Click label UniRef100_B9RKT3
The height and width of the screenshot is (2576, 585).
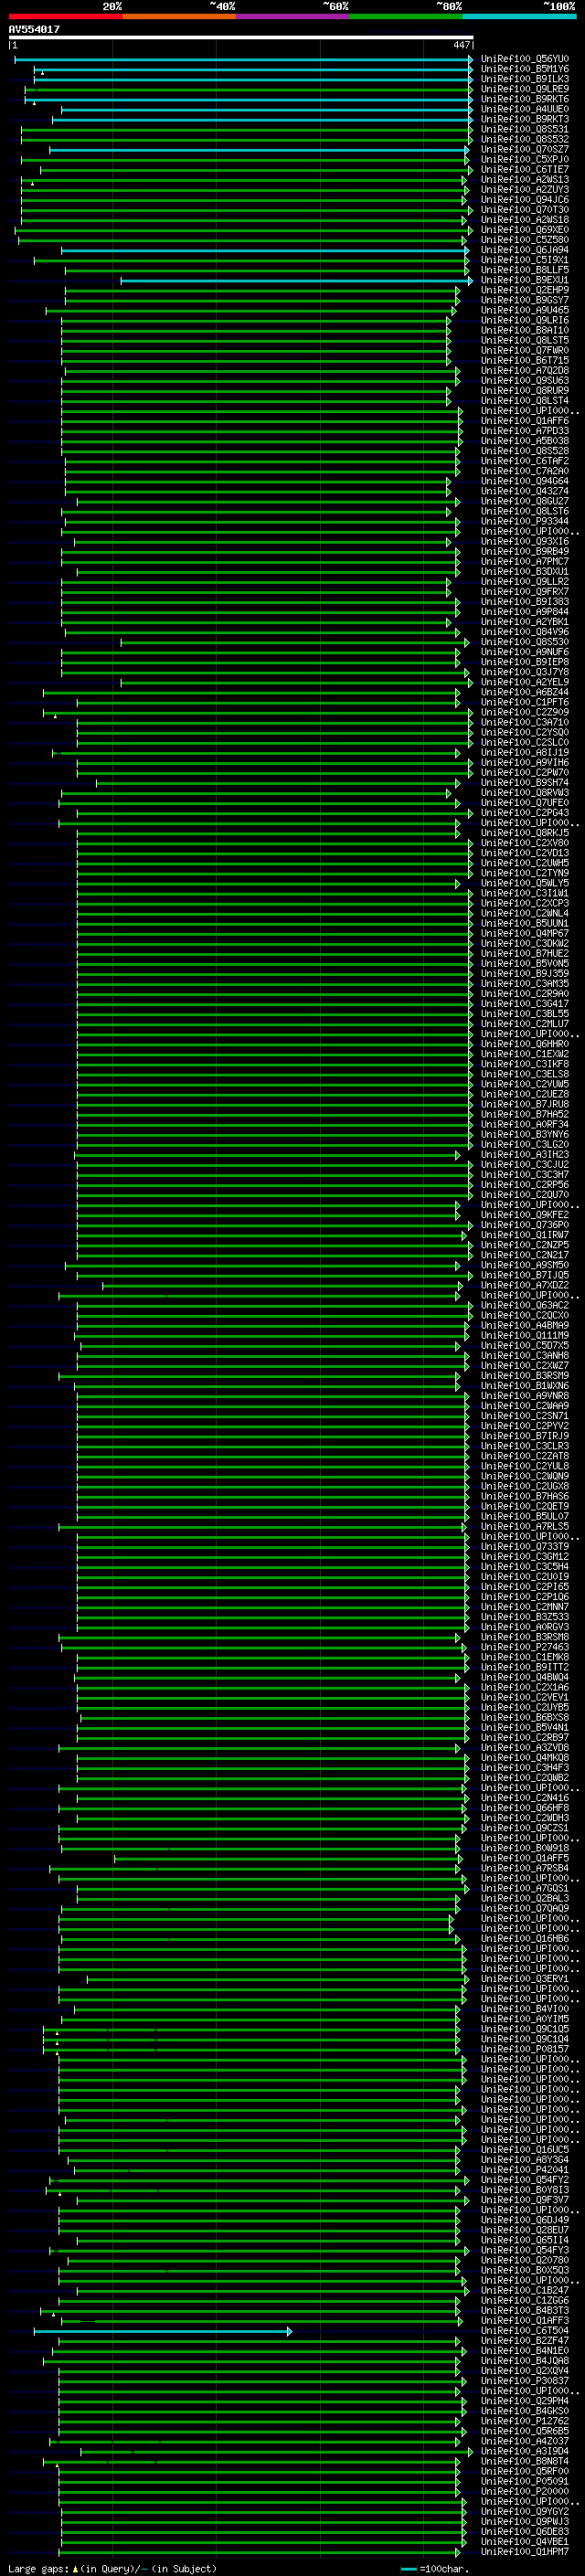525,119
